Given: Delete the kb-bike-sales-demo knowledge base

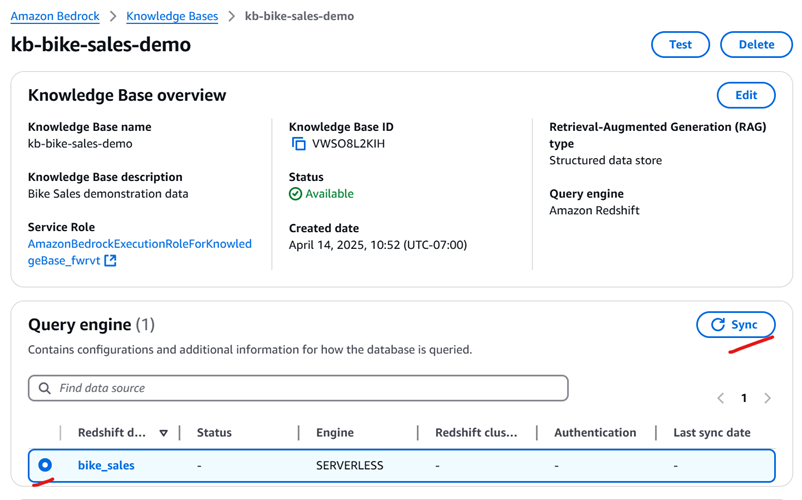Looking at the screenshot, I should tap(756, 44).
